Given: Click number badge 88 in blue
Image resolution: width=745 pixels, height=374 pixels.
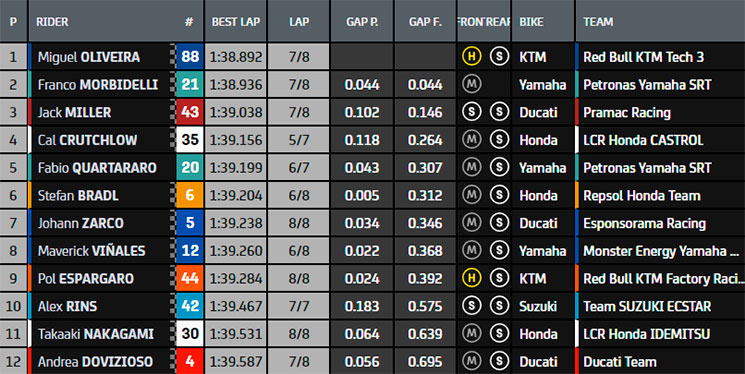Looking at the screenshot, I should (190, 57).
